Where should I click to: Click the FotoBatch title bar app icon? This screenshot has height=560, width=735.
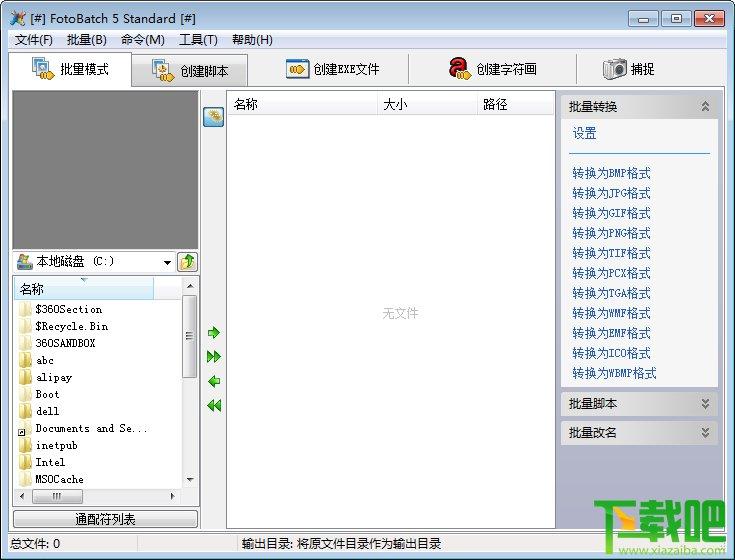18,18
